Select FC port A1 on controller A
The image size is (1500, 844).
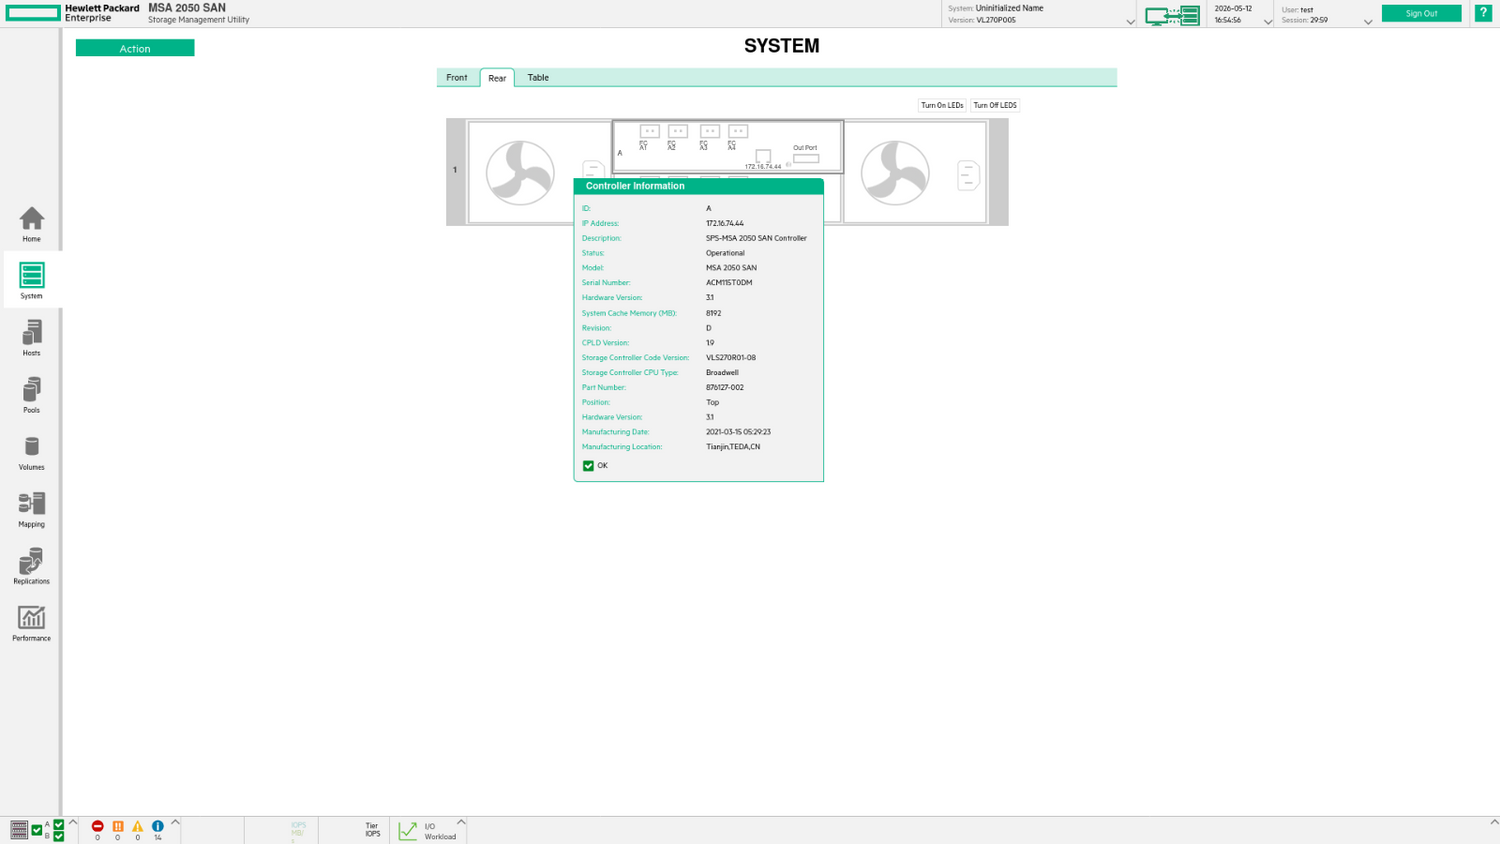649,131
